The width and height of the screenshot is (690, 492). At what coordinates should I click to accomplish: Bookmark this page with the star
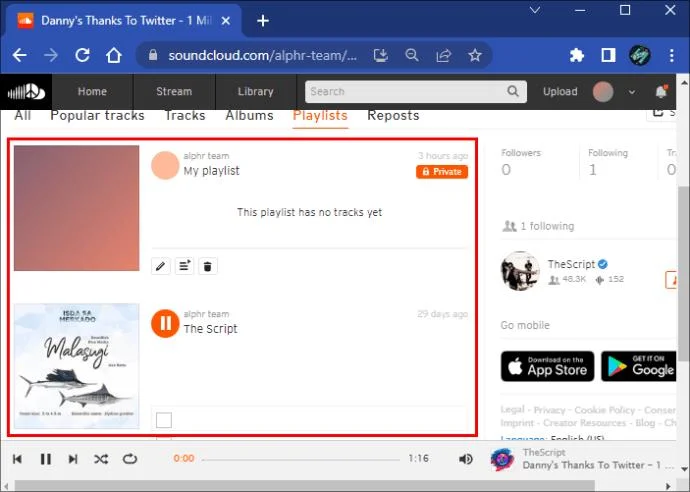pyautogui.click(x=475, y=55)
